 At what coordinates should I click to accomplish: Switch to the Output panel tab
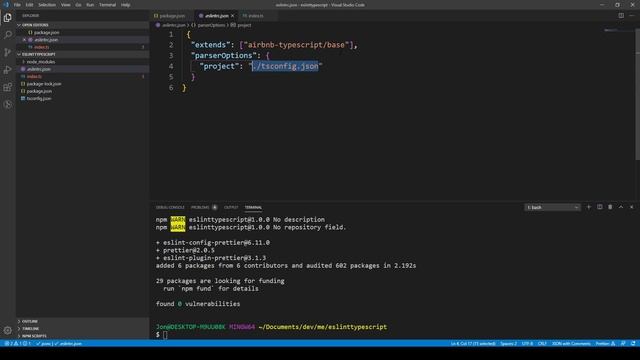coord(231,207)
